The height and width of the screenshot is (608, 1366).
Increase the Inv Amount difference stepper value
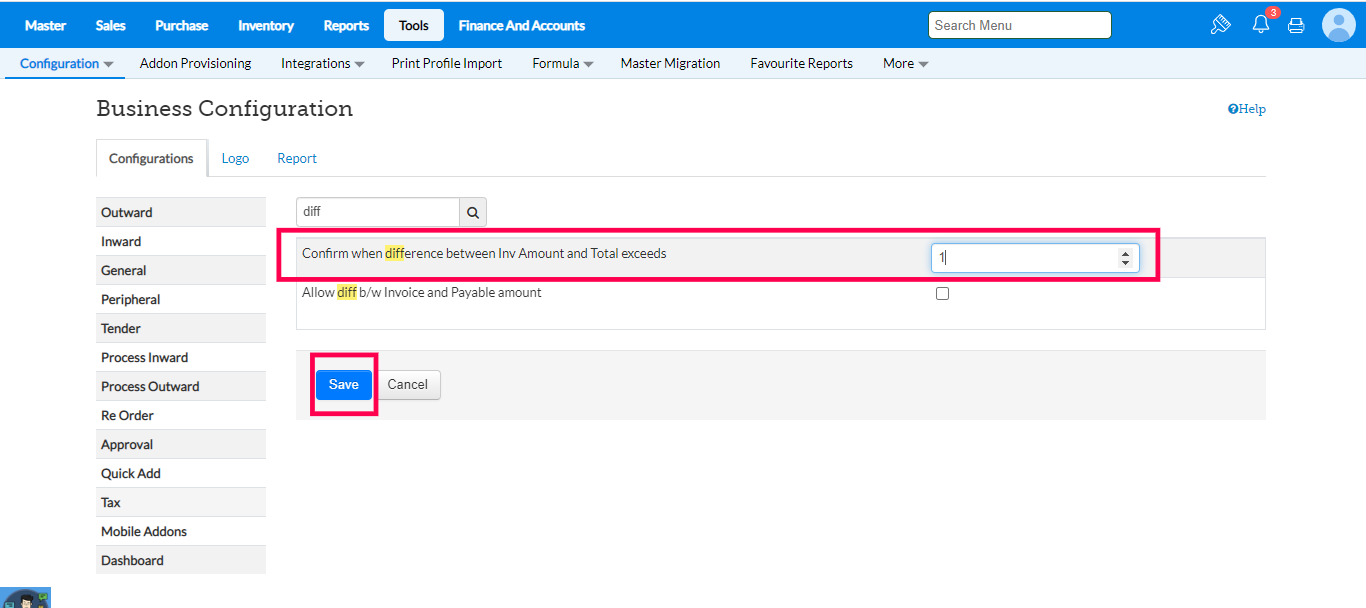[x=1125, y=253]
